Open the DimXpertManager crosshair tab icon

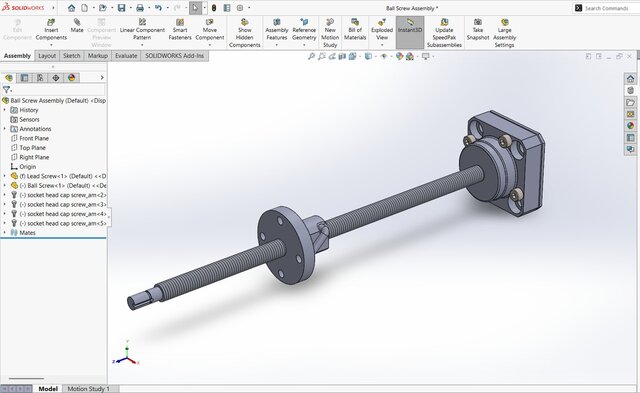pyautogui.click(x=56, y=78)
